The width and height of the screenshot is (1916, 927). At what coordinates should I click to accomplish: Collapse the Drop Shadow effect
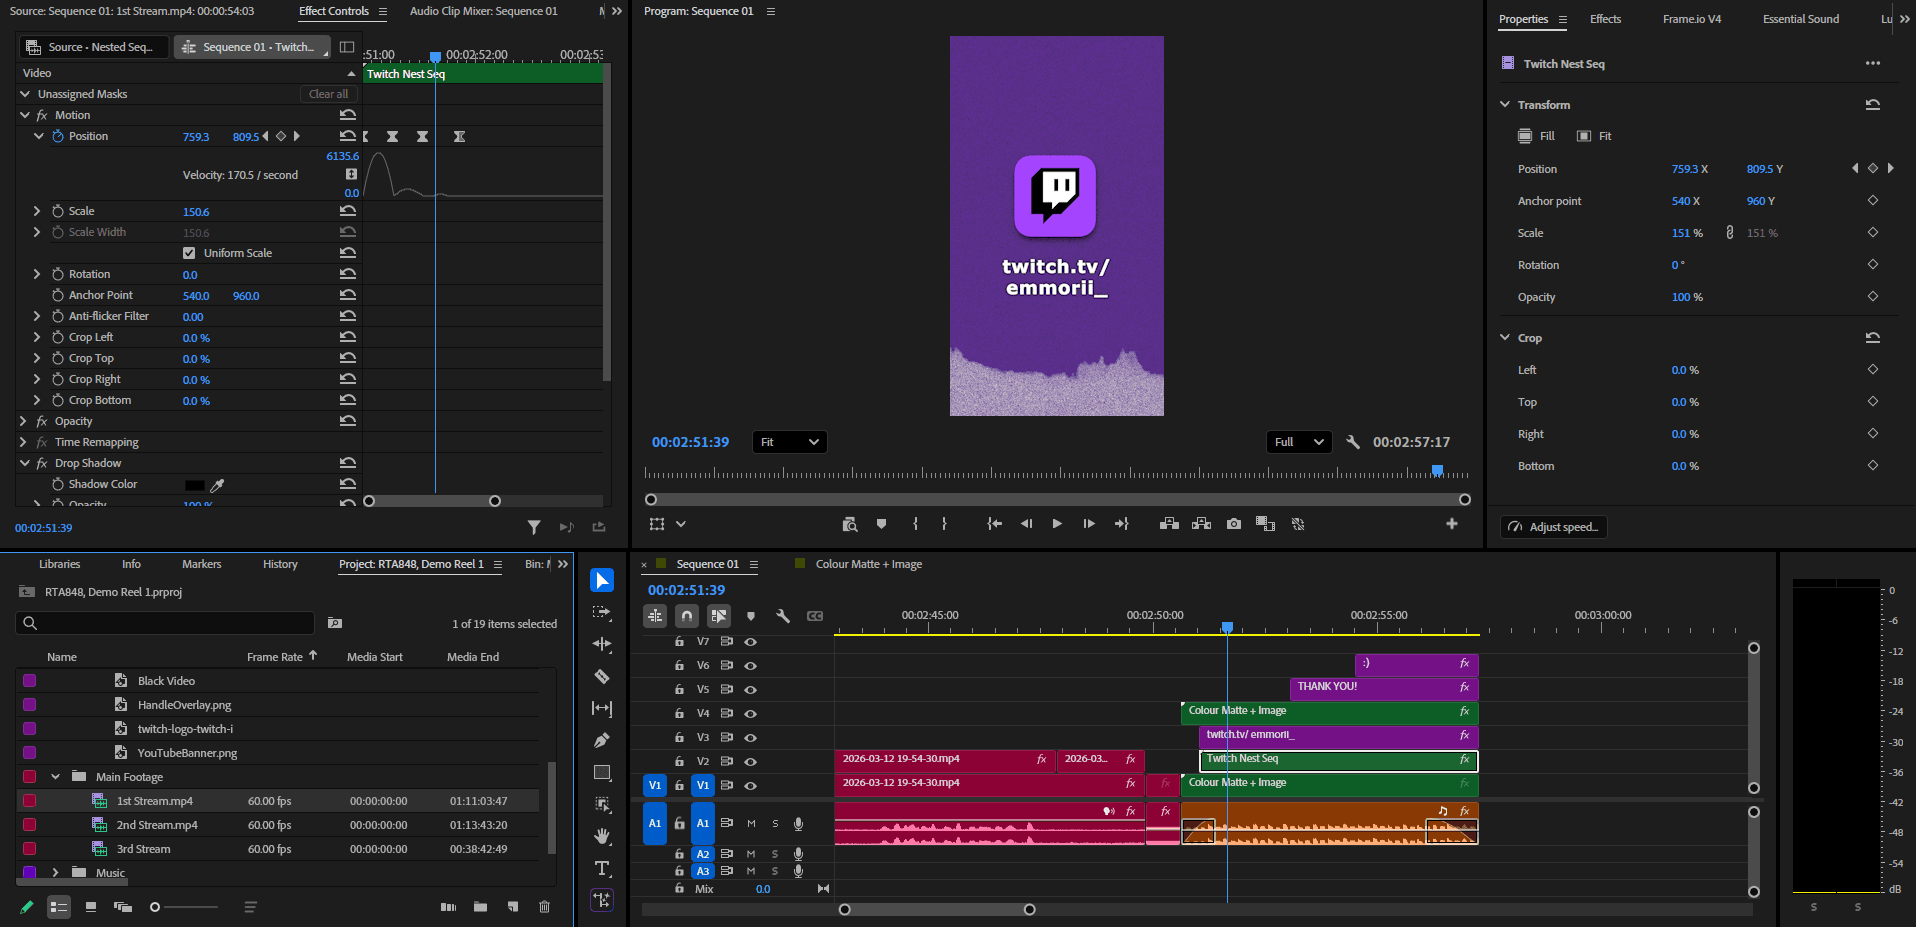click(x=25, y=463)
